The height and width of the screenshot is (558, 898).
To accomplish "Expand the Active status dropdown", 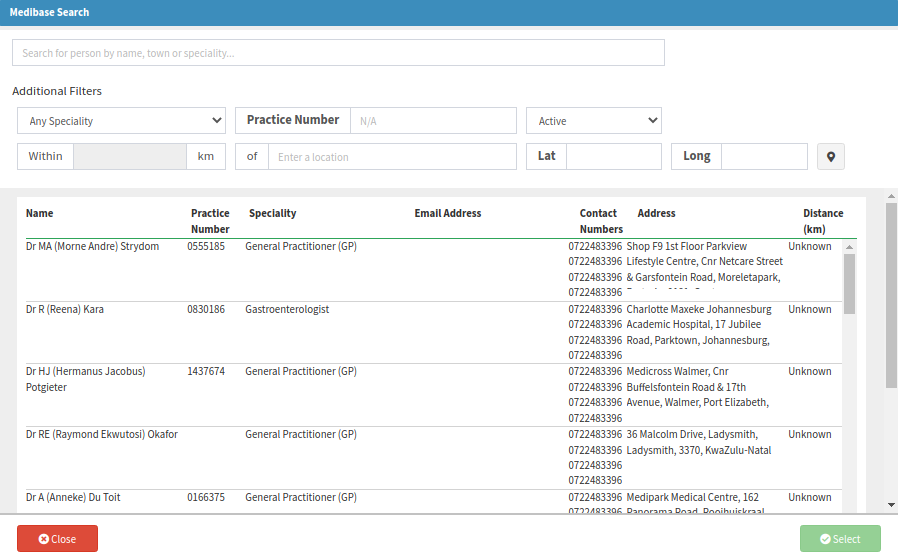I will click(x=593, y=121).
